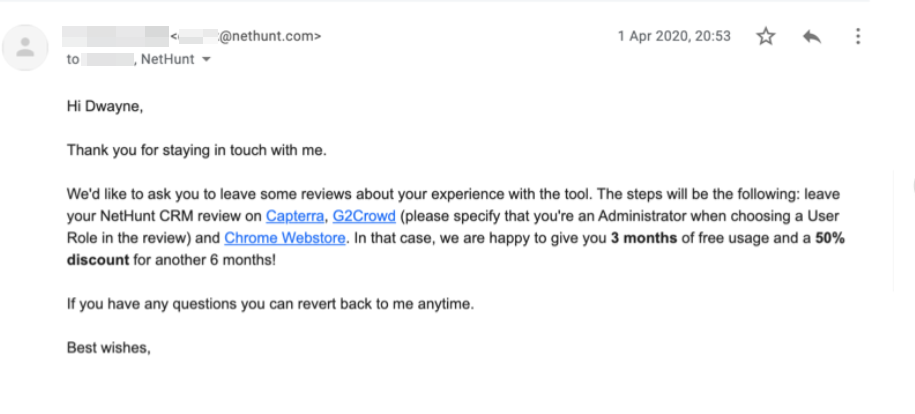Click the 1 Apr 2020, 20:53 timestamp

[x=674, y=36]
